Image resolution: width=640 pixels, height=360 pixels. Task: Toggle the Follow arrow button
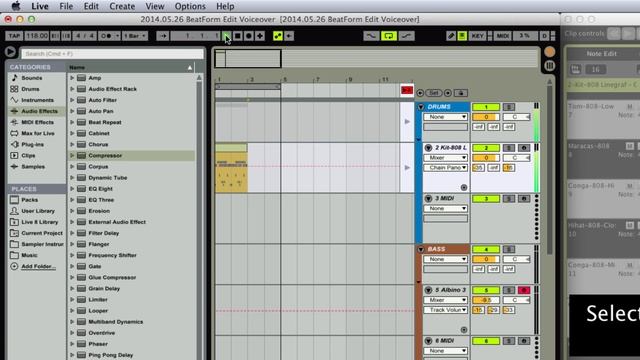(x=162, y=36)
